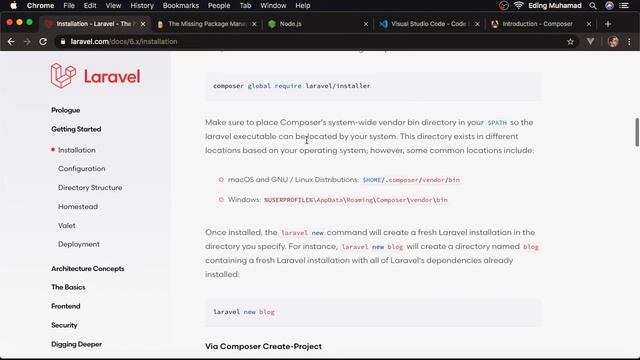The height and width of the screenshot is (360, 640).
Task: Click the page vertical scrollbar thumb
Action: tap(636, 132)
